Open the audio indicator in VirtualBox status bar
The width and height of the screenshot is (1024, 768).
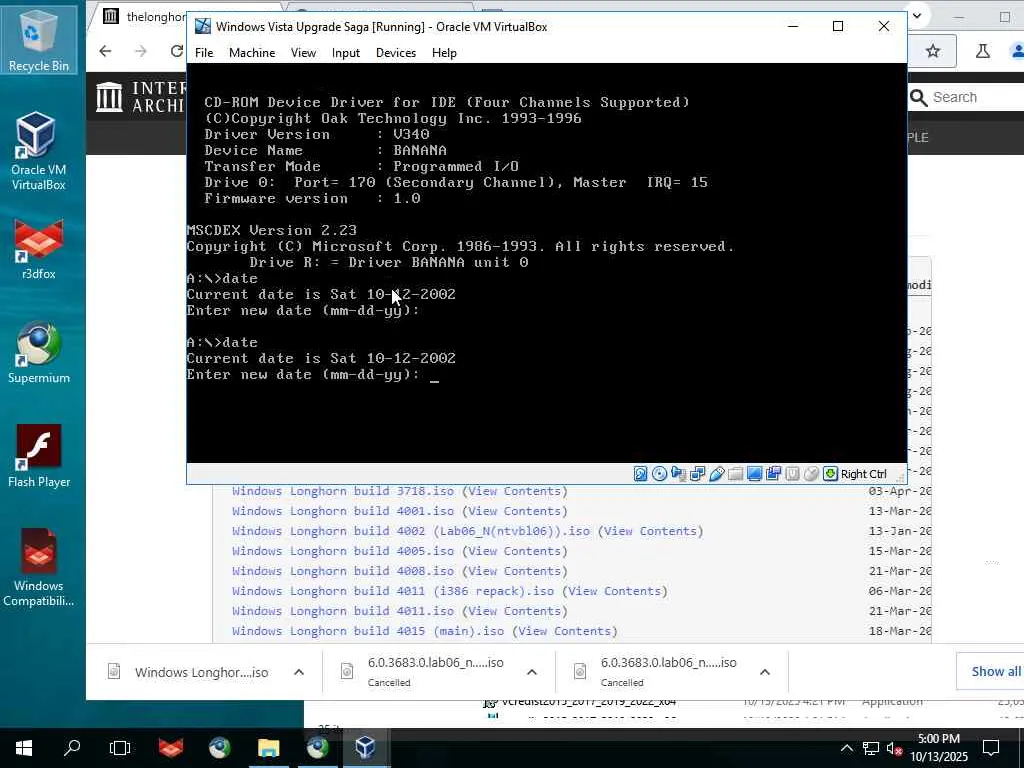pyautogui.click(x=679, y=474)
